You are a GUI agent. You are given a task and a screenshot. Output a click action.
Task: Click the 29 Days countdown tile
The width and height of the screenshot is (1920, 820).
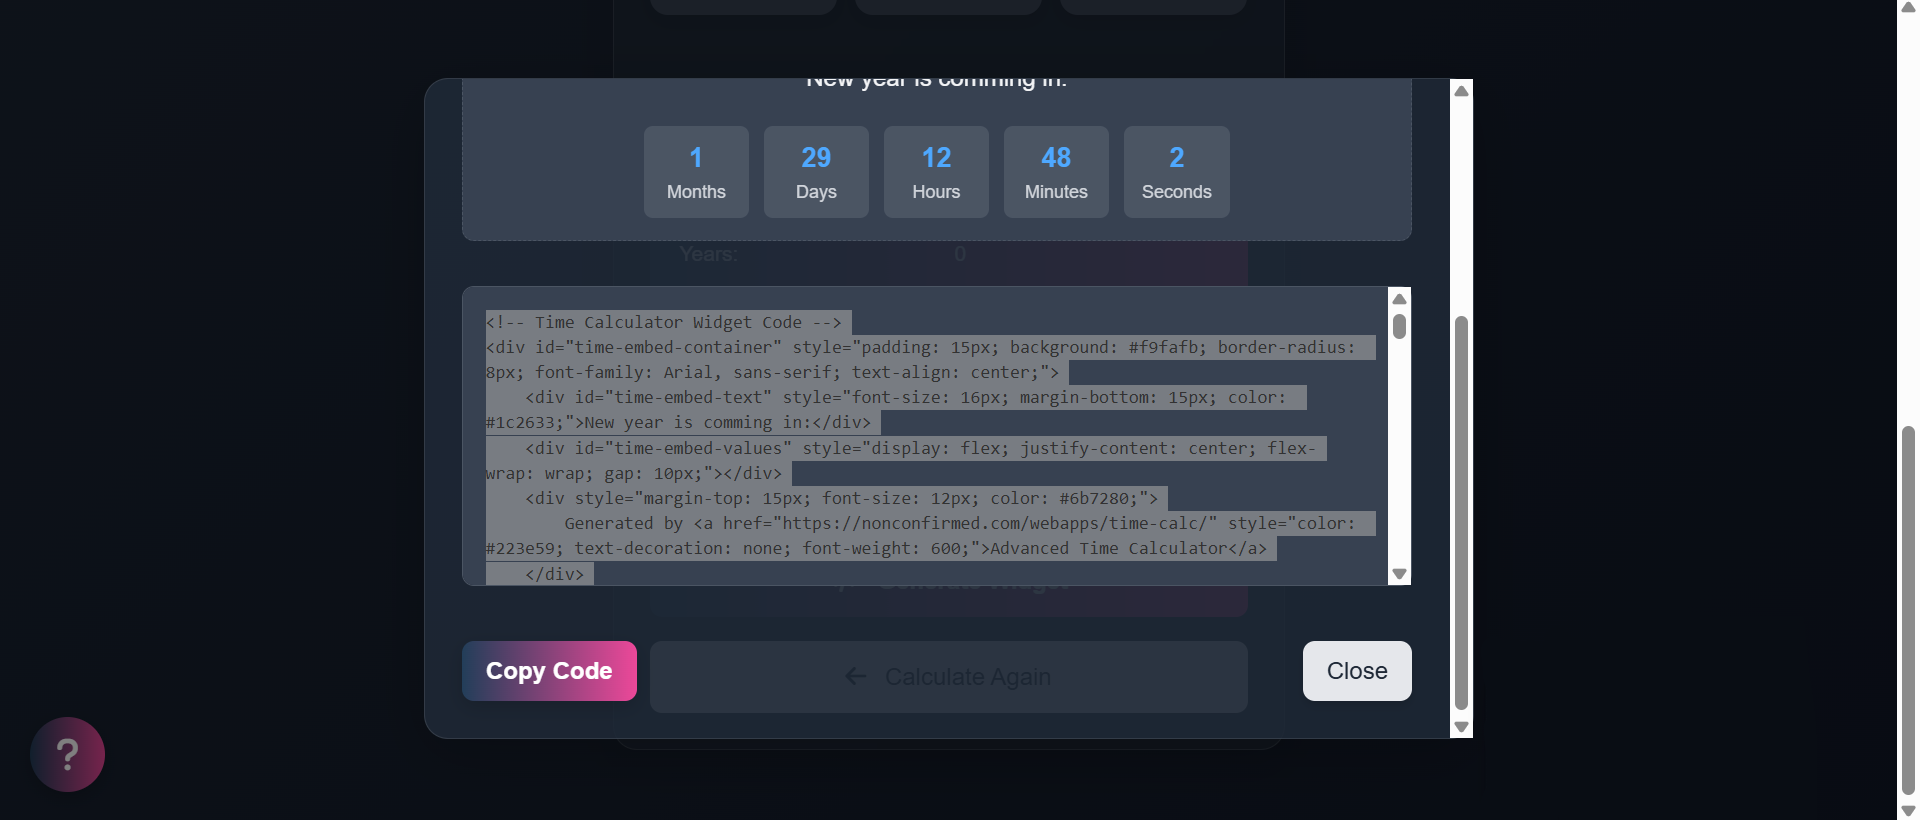[816, 172]
